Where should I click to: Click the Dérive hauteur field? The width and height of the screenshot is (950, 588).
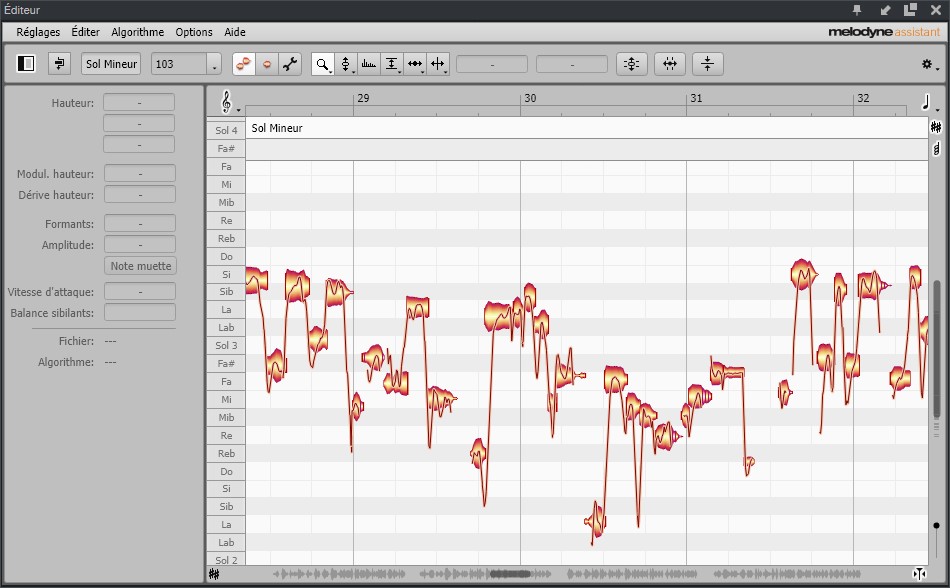[140, 194]
